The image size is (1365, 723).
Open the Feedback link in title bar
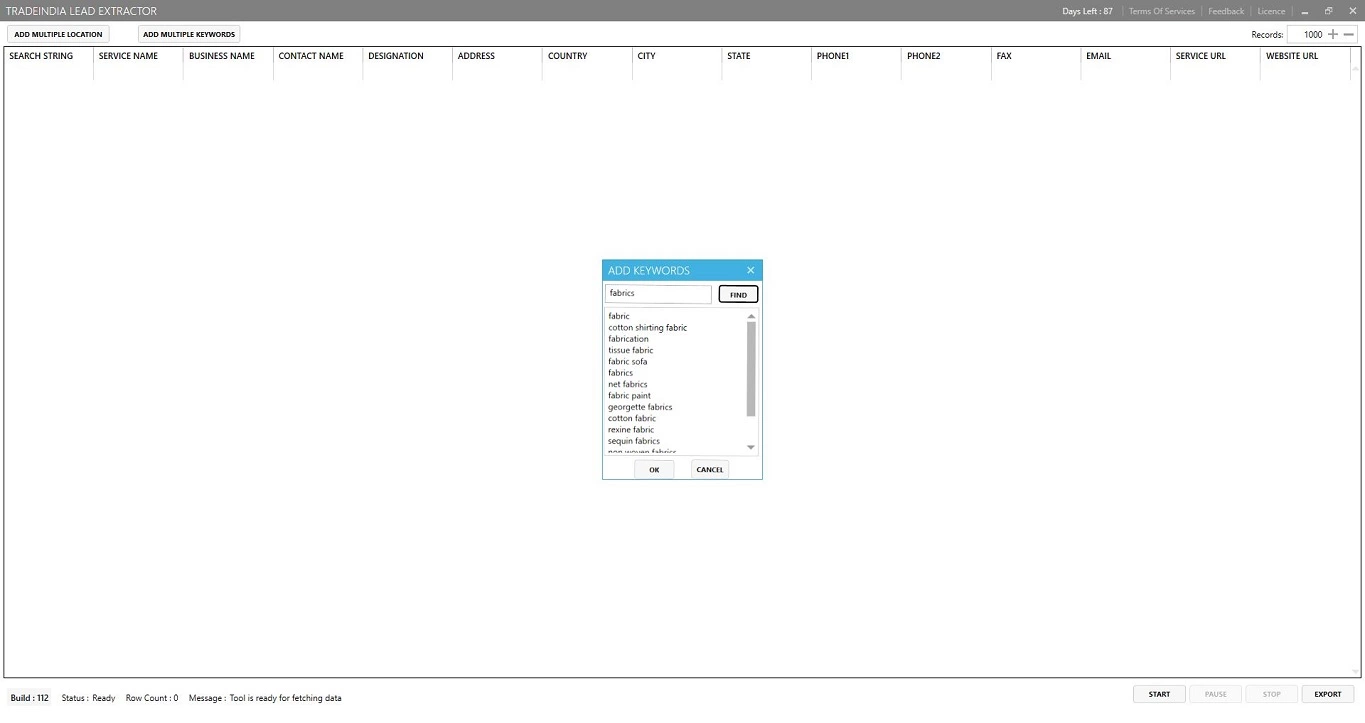[x=1226, y=11]
